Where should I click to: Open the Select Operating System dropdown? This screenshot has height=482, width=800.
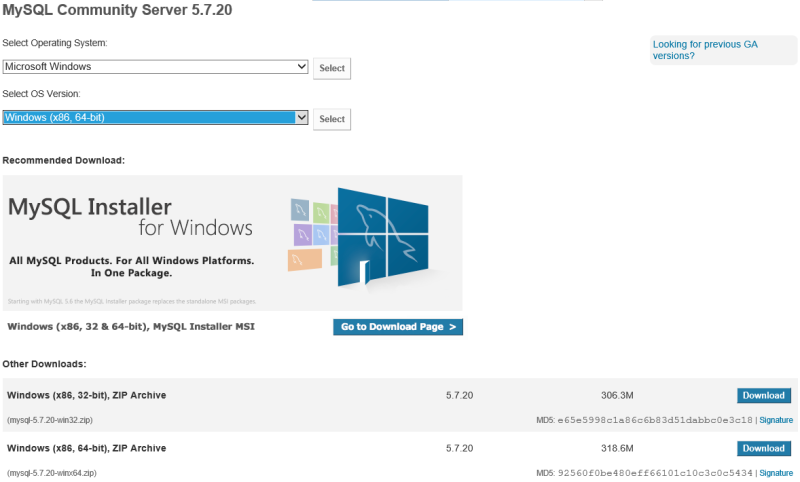(x=155, y=67)
